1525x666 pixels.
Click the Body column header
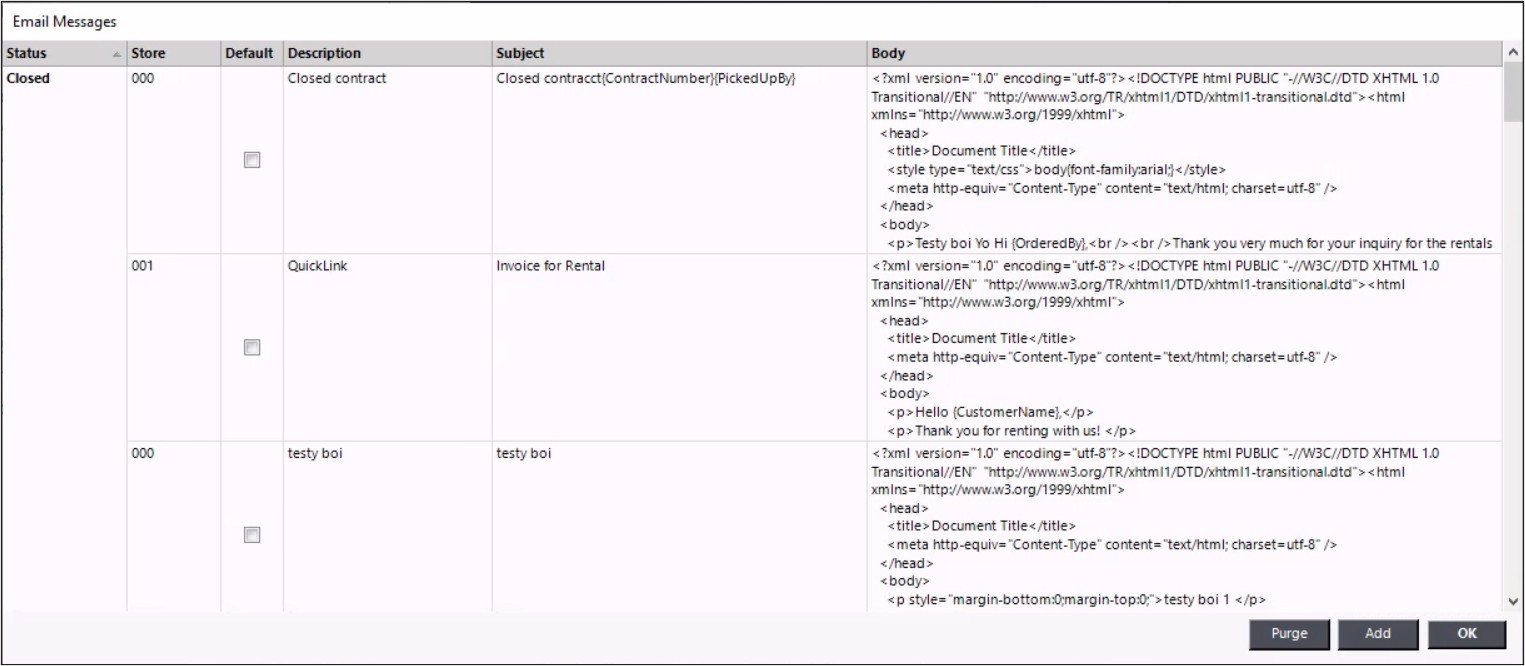coord(888,53)
